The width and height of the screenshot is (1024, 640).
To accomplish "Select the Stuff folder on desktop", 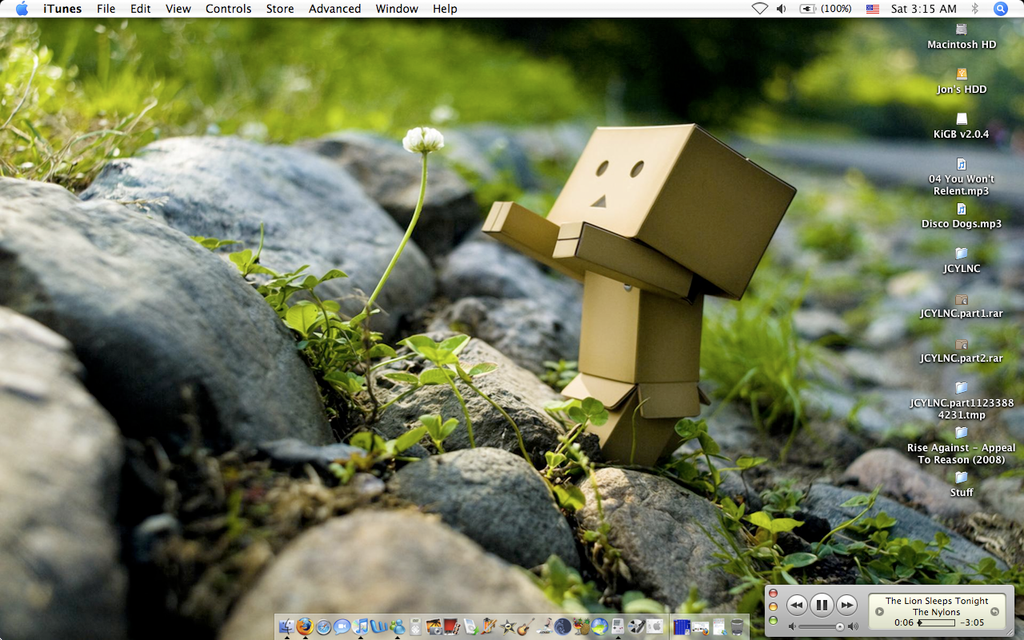I will 961,485.
